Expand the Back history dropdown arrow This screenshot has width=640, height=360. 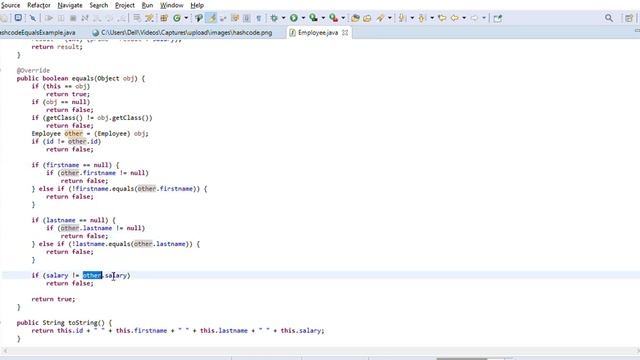[x=464, y=18]
